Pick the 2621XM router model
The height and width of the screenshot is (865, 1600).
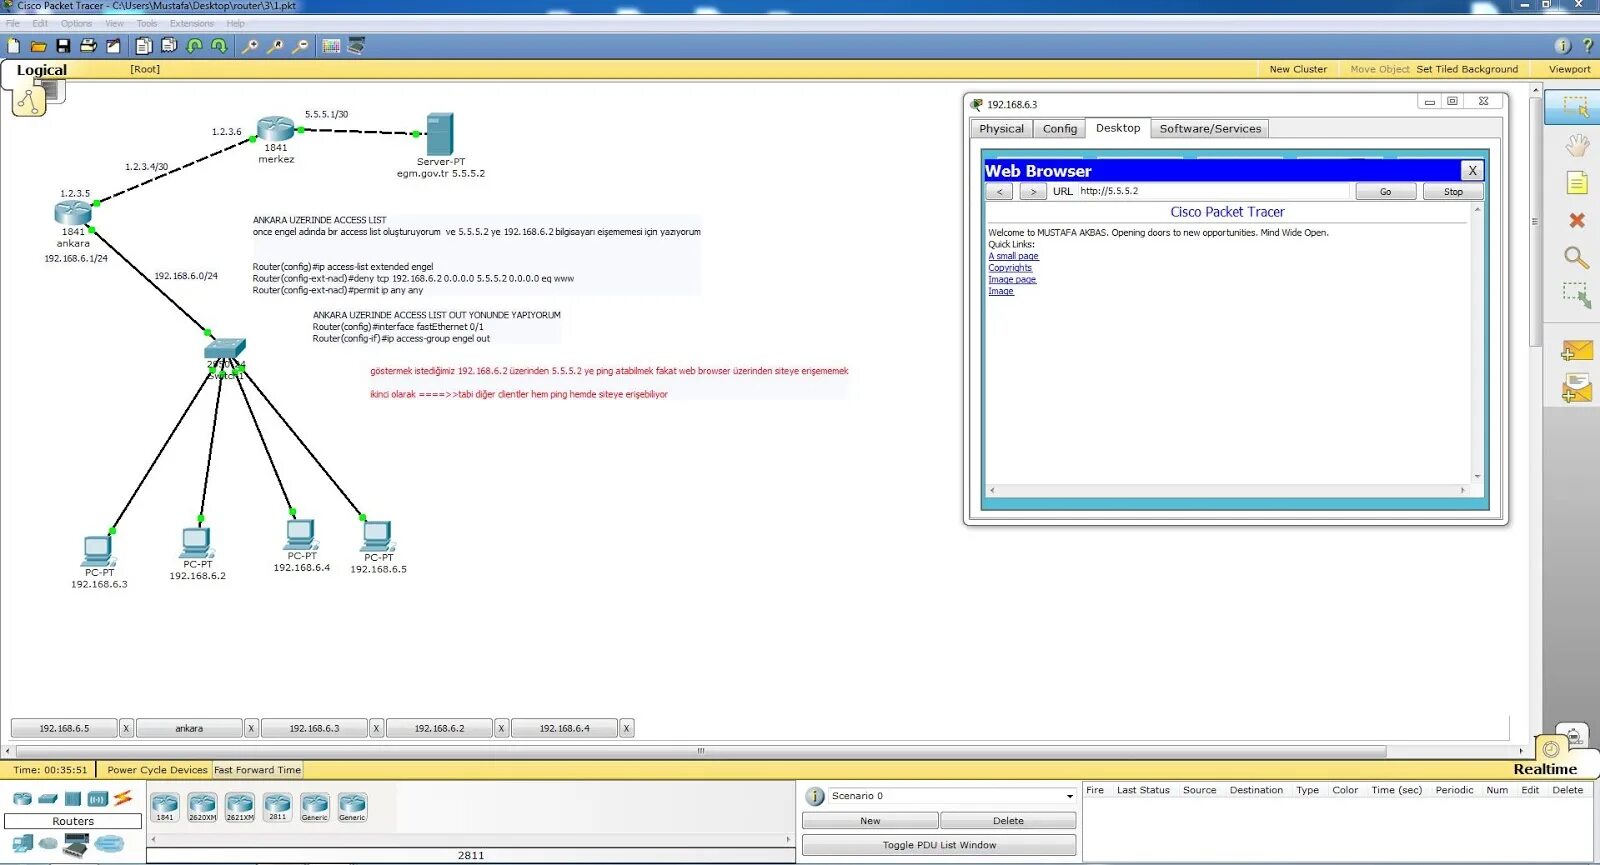tap(239, 806)
